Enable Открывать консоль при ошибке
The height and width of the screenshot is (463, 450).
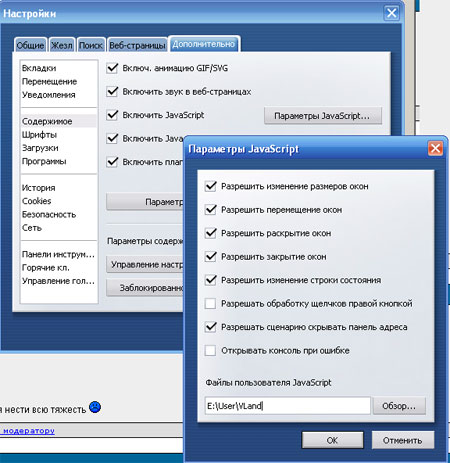[x=211, y=350]
